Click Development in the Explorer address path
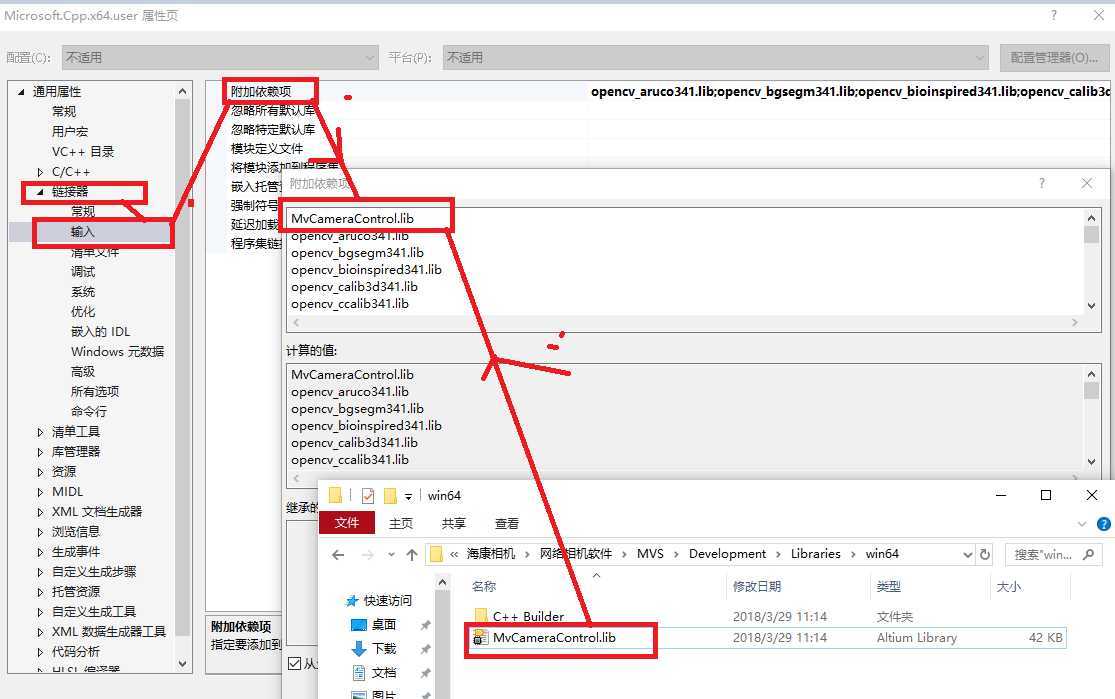This screenshot has height=699, width=1115. coord(727,554)
